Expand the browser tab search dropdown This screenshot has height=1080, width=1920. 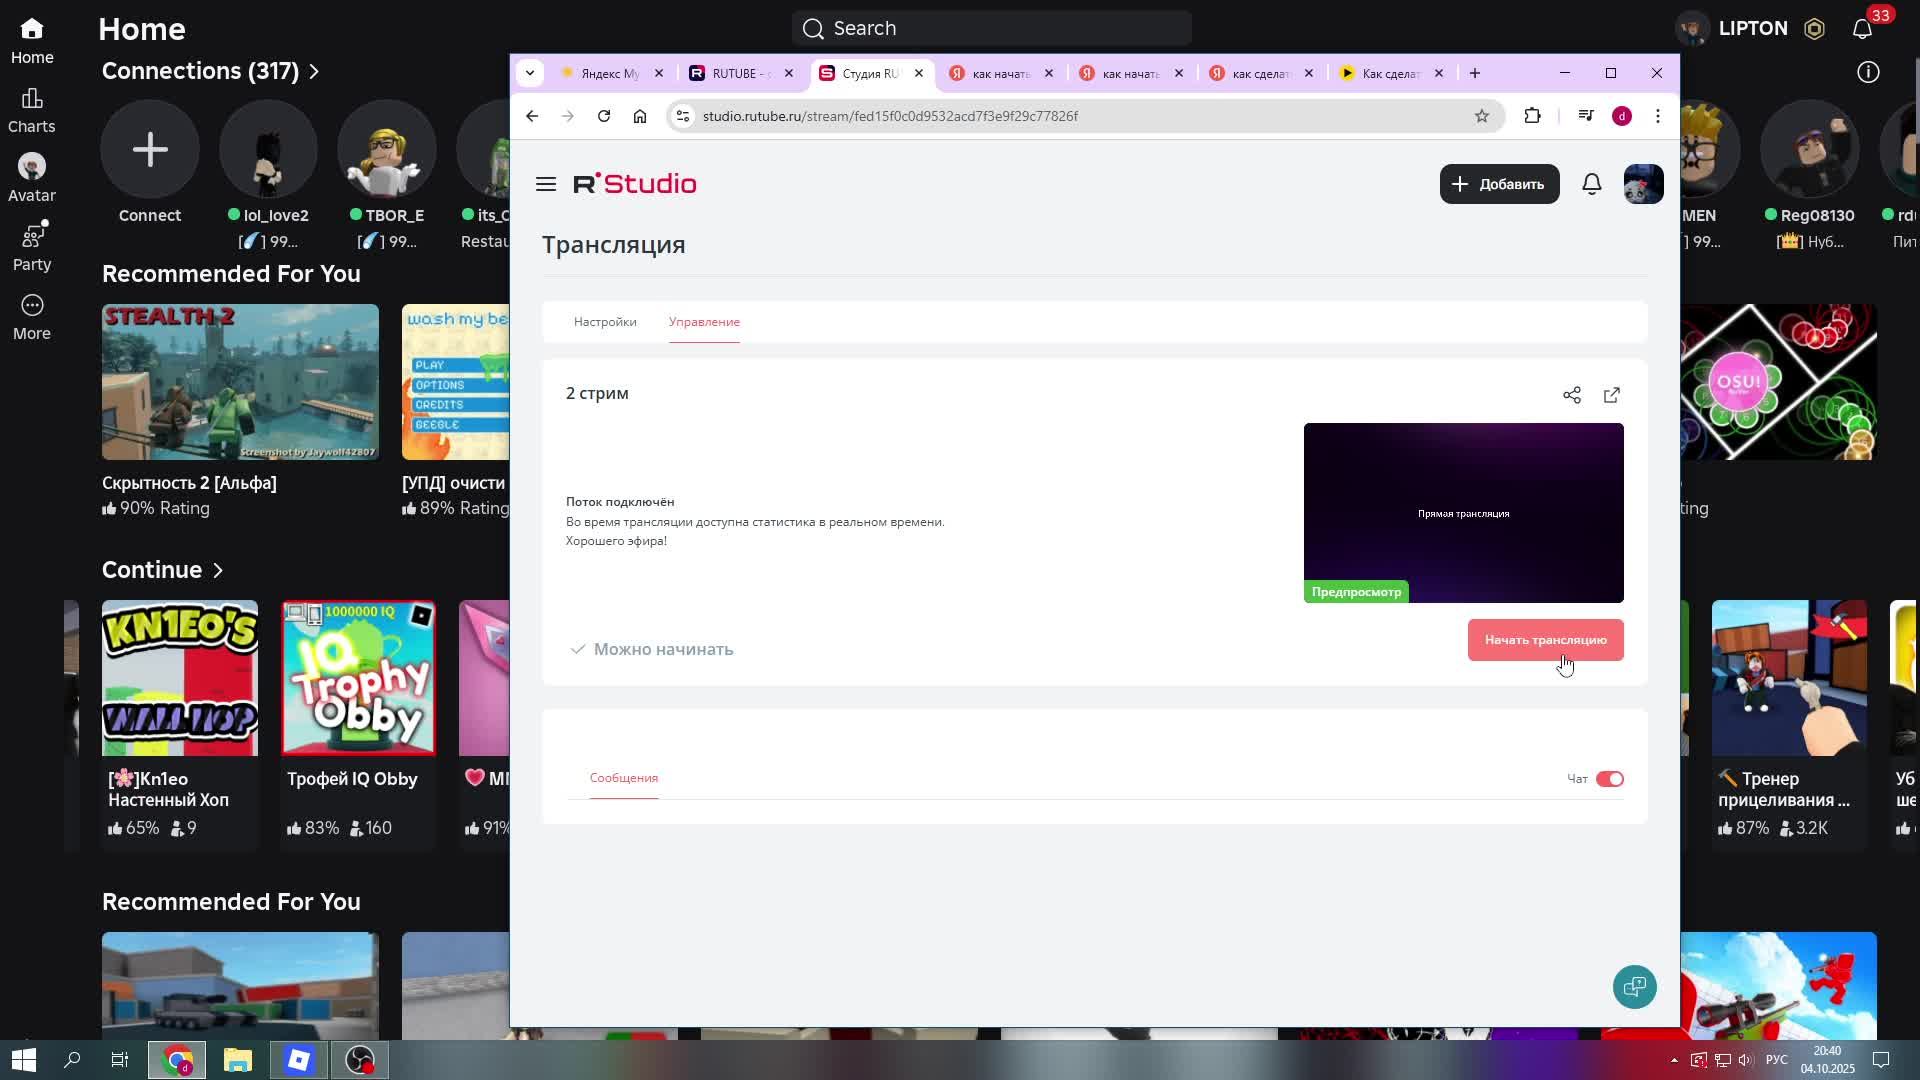[530, 73]
